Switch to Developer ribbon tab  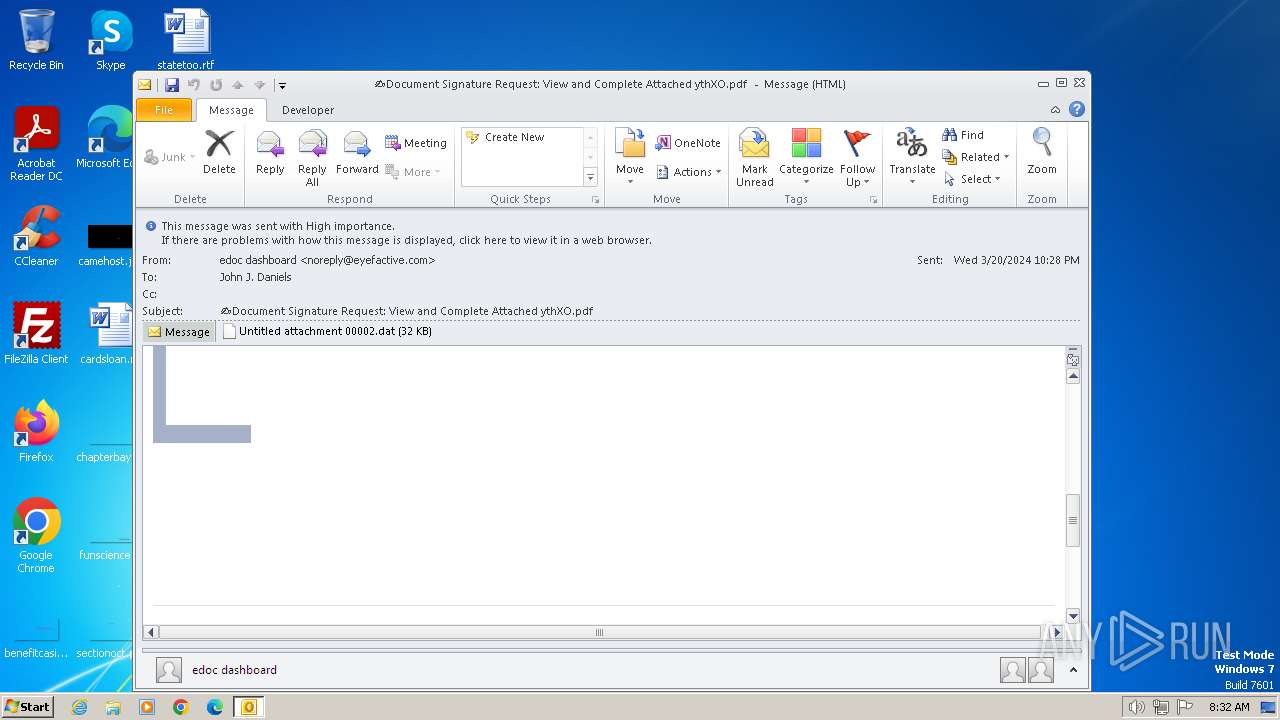click(x=308, y=110)
